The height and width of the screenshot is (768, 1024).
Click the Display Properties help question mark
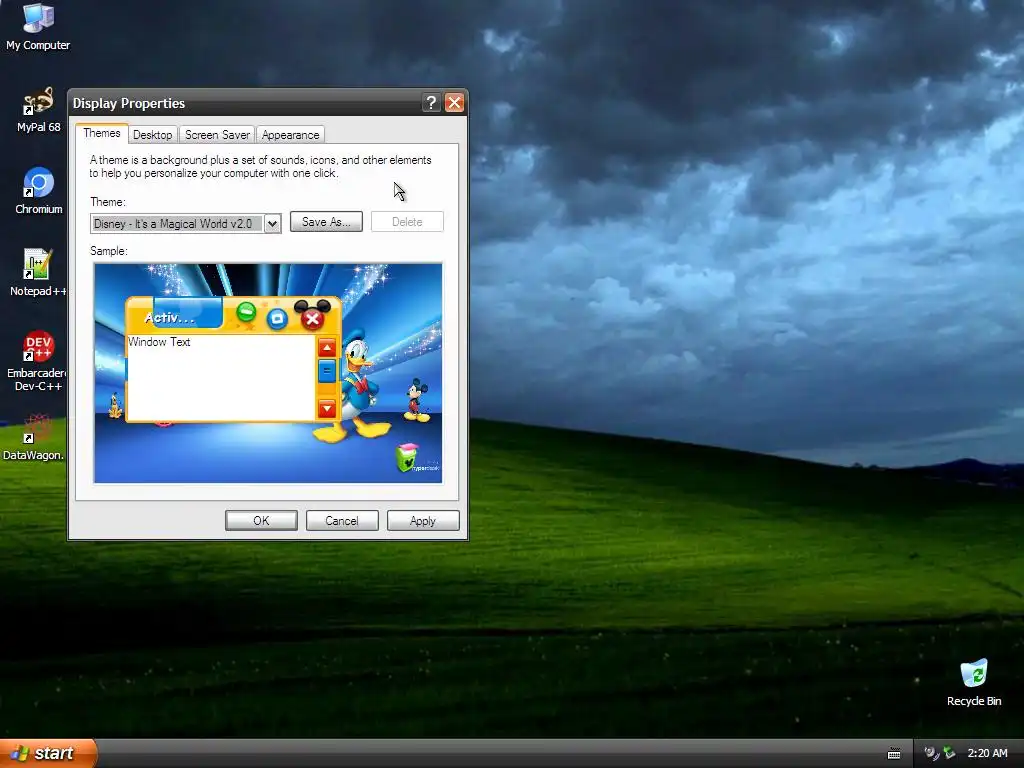point(431,103)
